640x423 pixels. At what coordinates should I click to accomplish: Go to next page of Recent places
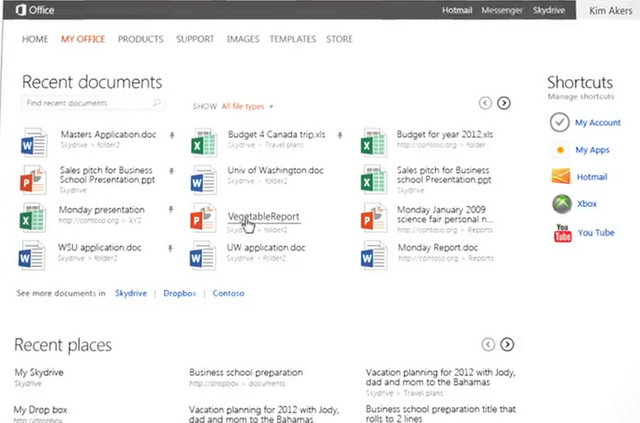click(x=507, y=344)
